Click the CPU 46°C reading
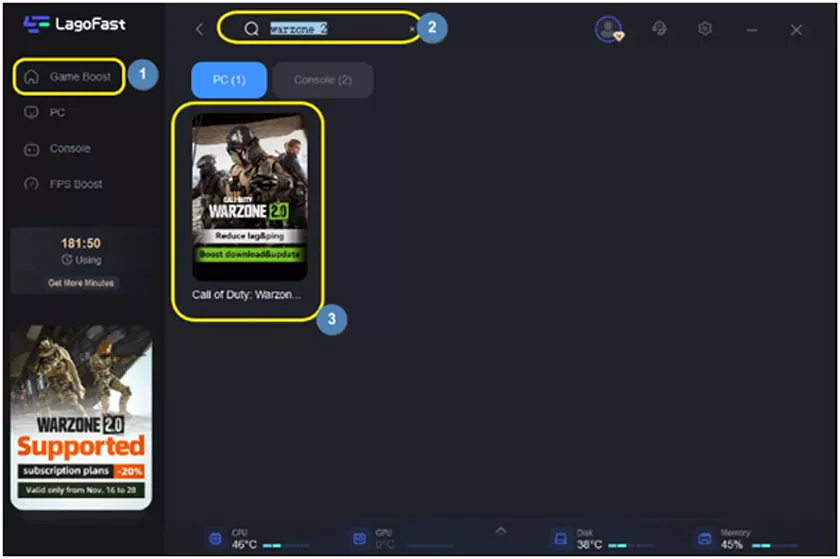840x559 pixels. click(x=244, y=545)
